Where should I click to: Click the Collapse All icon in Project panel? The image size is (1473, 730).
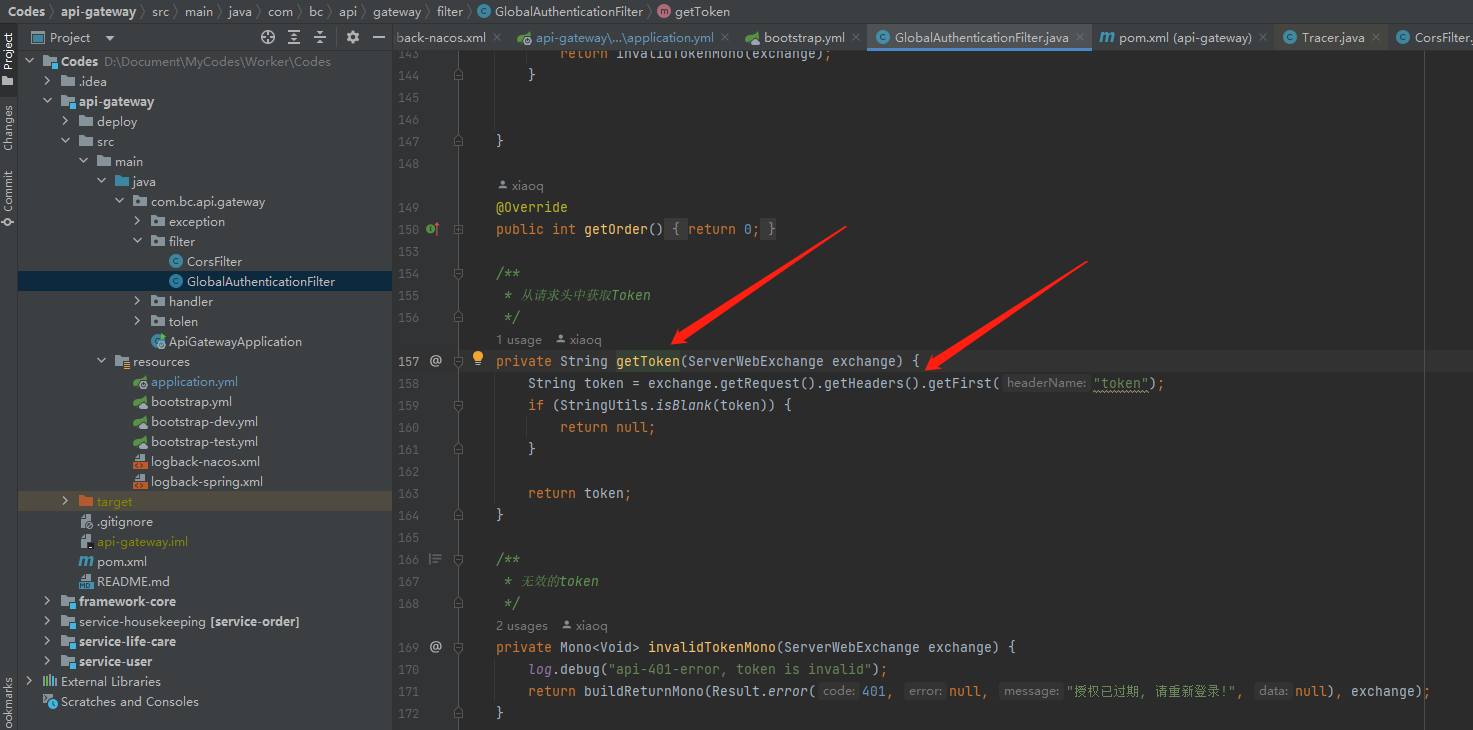click(x=320, y=37)
